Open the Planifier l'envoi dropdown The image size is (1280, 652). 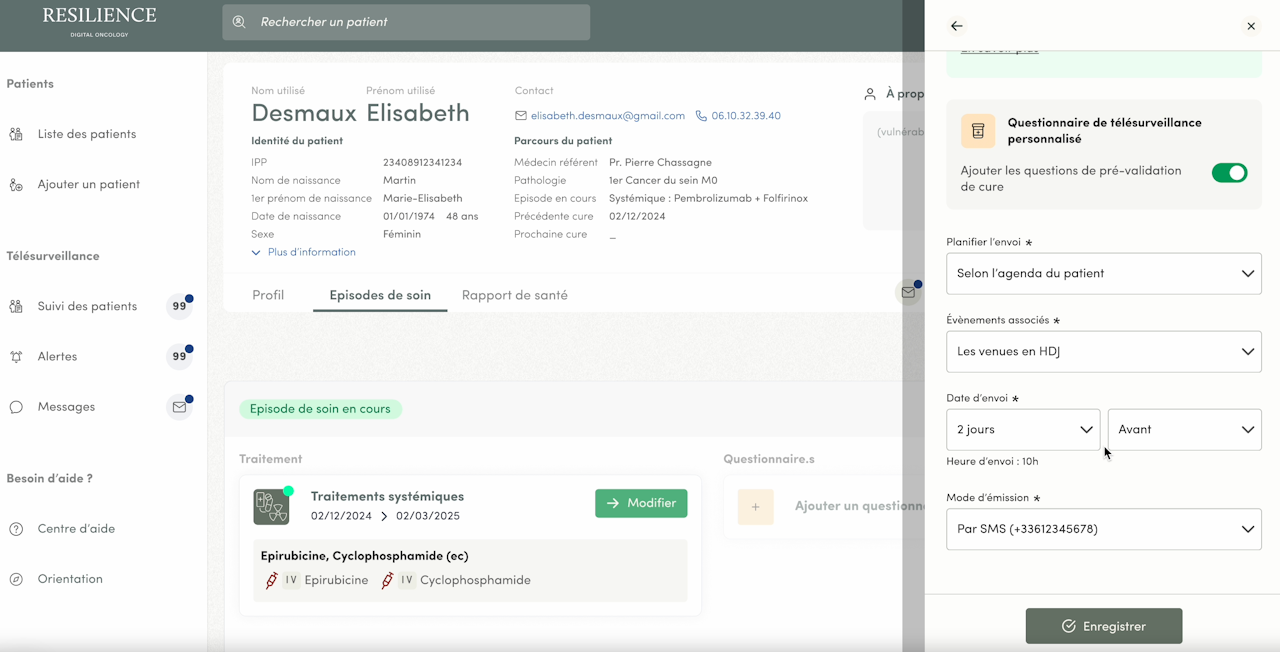point(1103,273)
